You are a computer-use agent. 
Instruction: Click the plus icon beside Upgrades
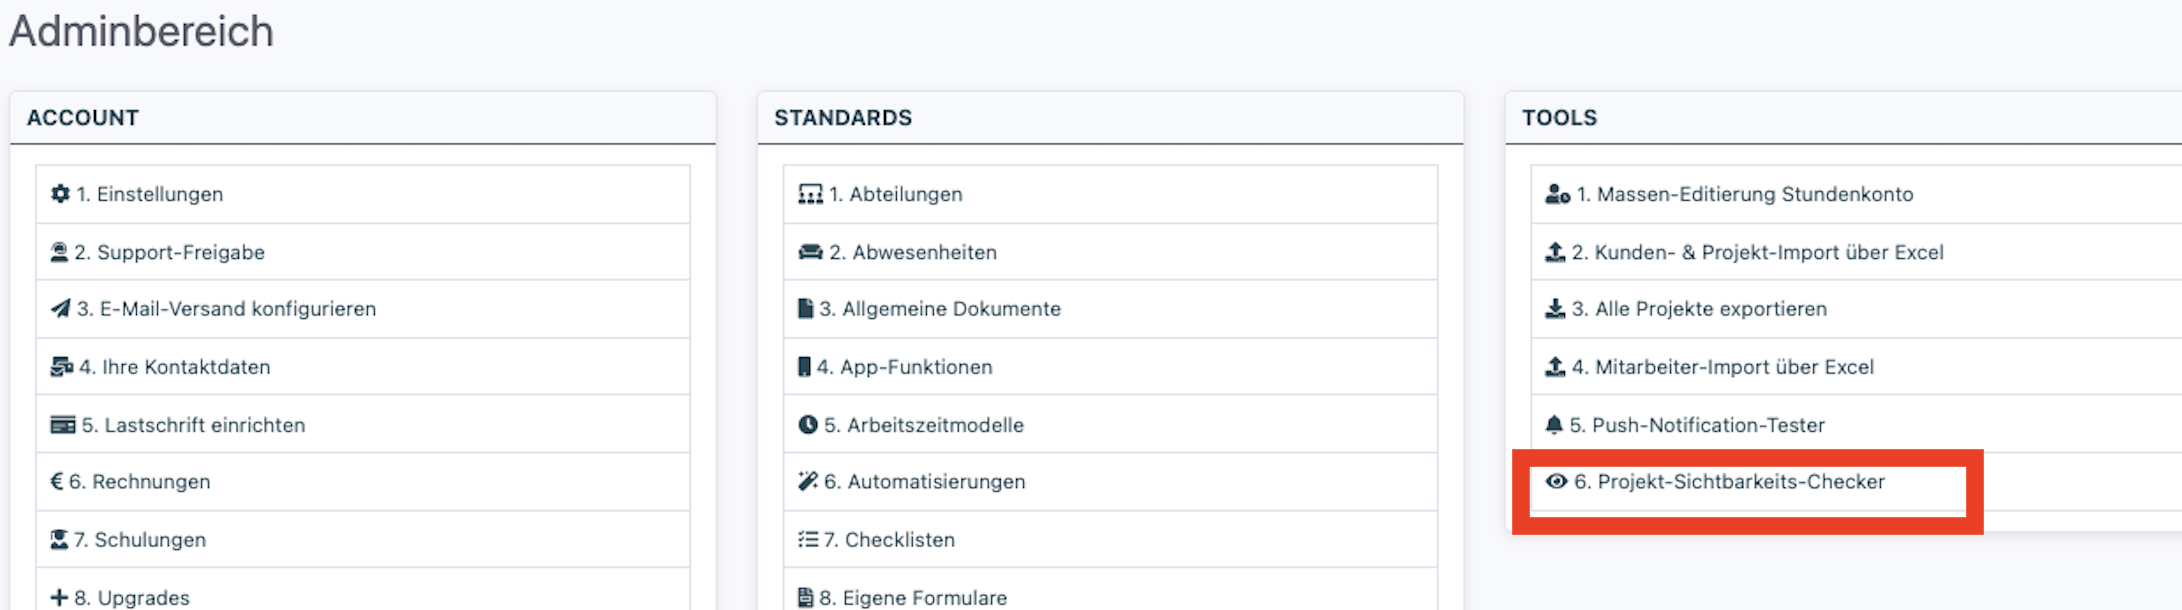coord(60,598)
